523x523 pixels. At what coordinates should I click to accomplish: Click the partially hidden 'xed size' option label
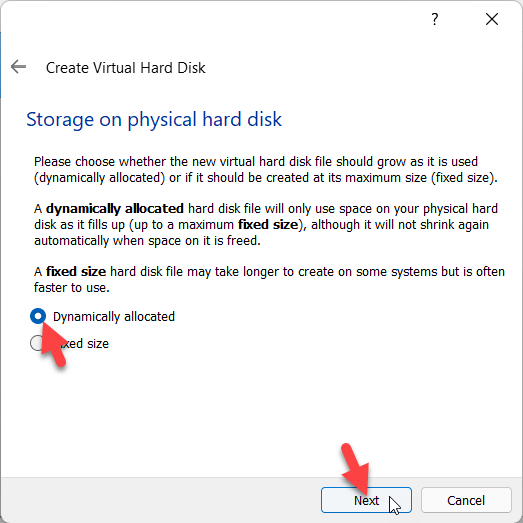(x=85, y=344)
